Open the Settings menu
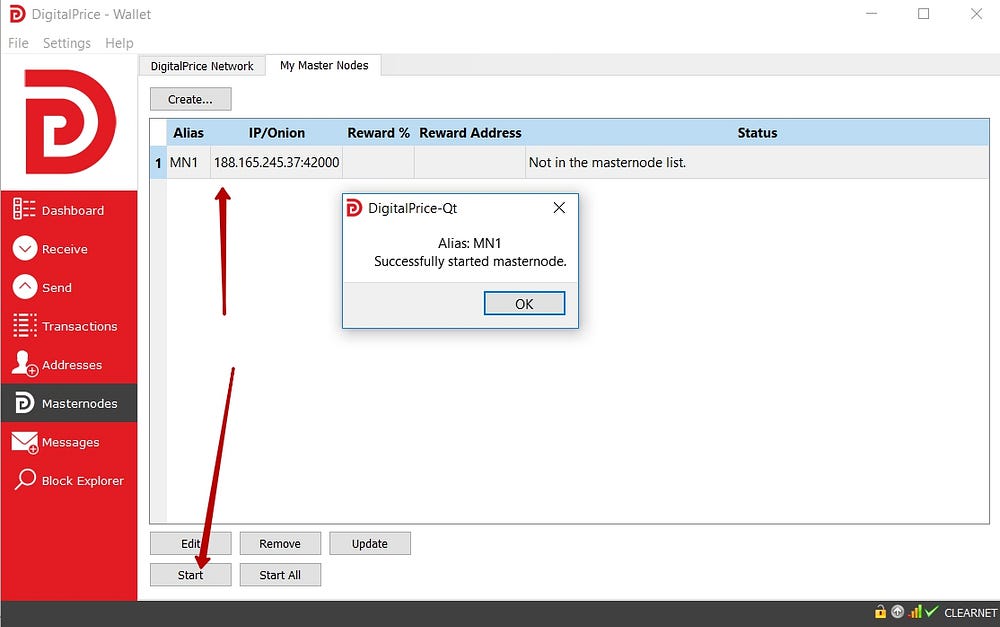Screen dimensions: 1000x627 (x=67, y=43)
